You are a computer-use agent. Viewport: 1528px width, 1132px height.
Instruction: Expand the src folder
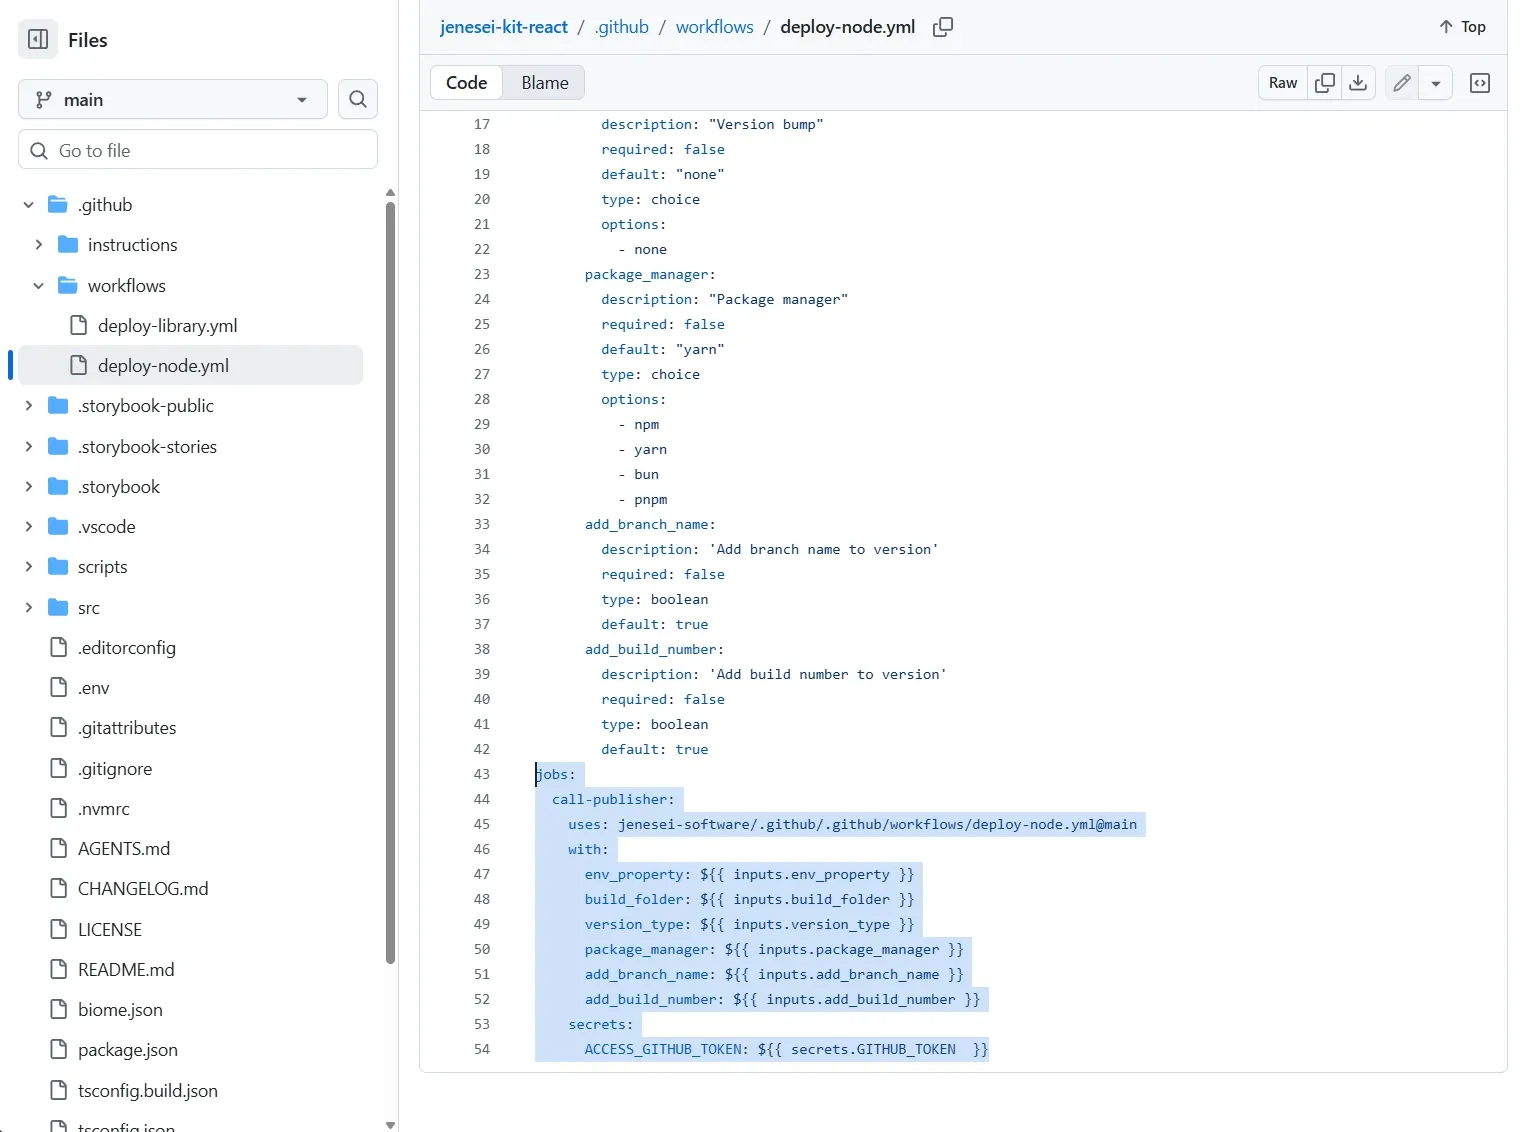[28, 608]
